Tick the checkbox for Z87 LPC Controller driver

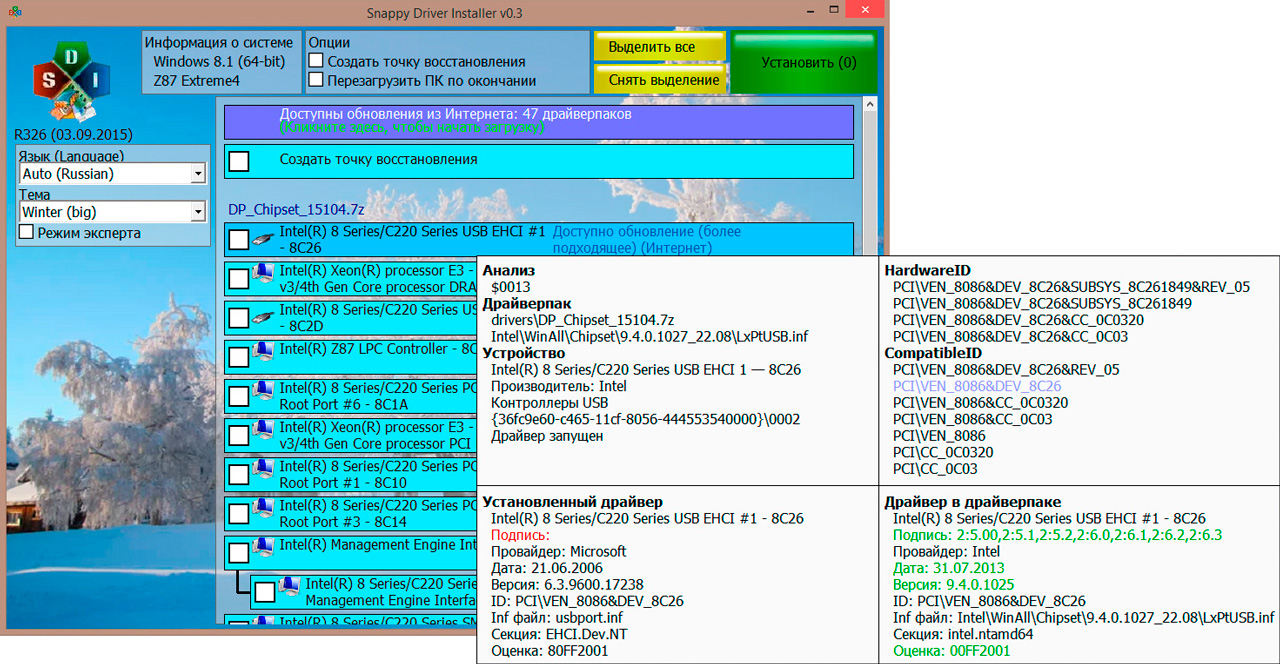pos(238,357)
